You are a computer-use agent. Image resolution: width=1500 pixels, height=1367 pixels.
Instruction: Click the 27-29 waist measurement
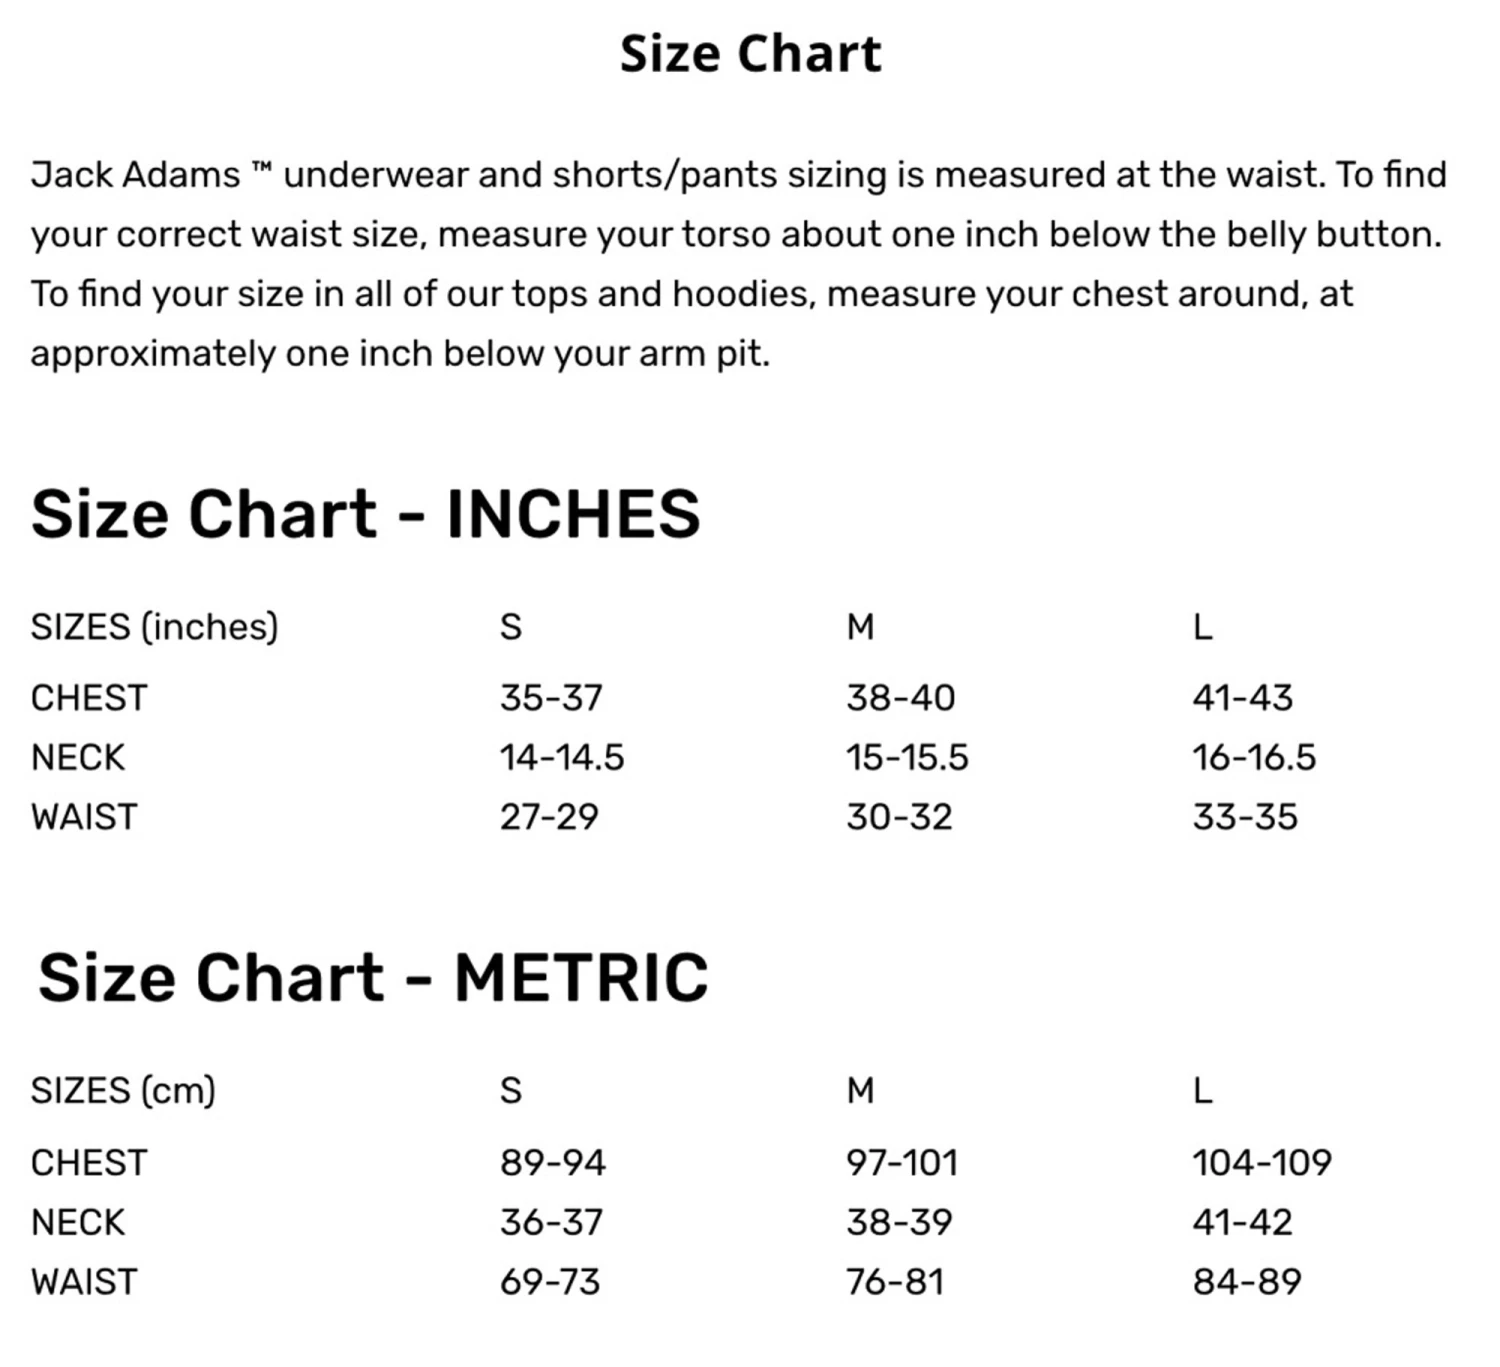[x=549, y=817]
